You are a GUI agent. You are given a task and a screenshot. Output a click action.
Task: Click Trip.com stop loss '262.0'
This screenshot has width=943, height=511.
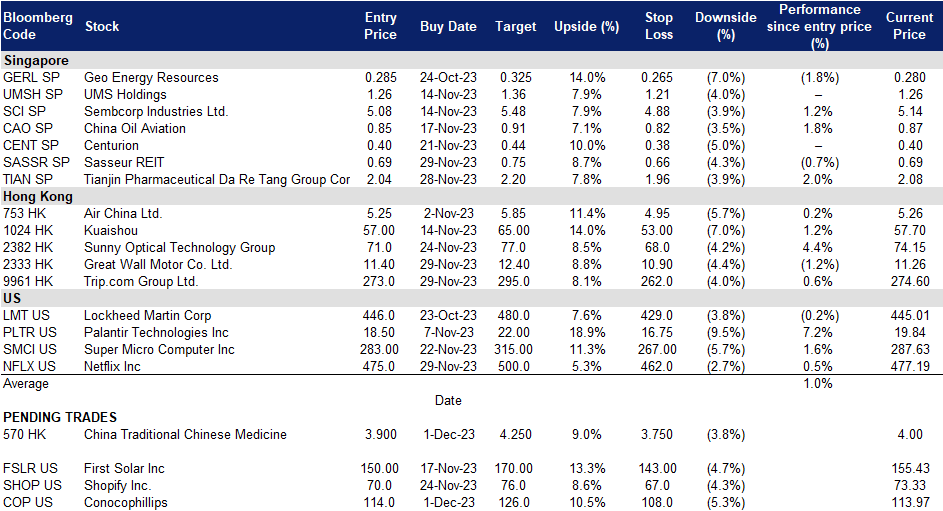pyautogui.click(x=657, y=281)
